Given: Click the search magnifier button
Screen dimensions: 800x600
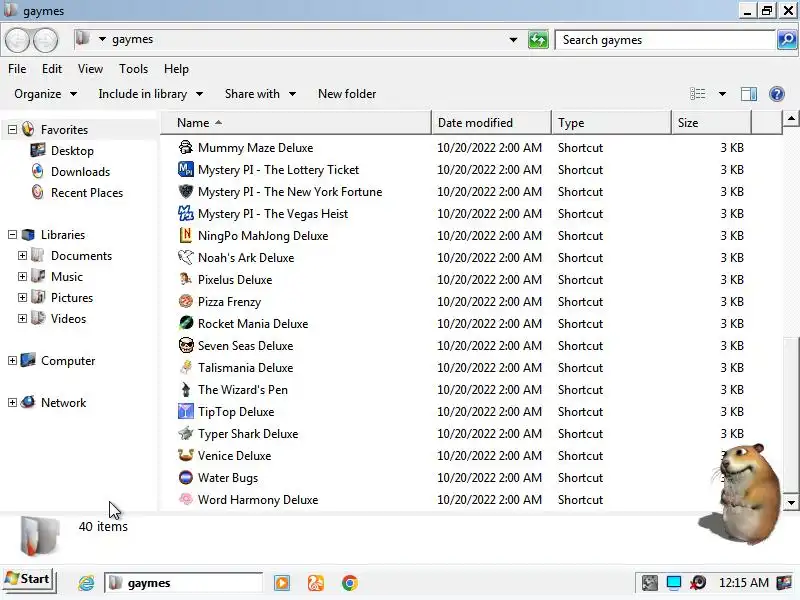Looking at the screenshot, I should click(x=787, y=40).
